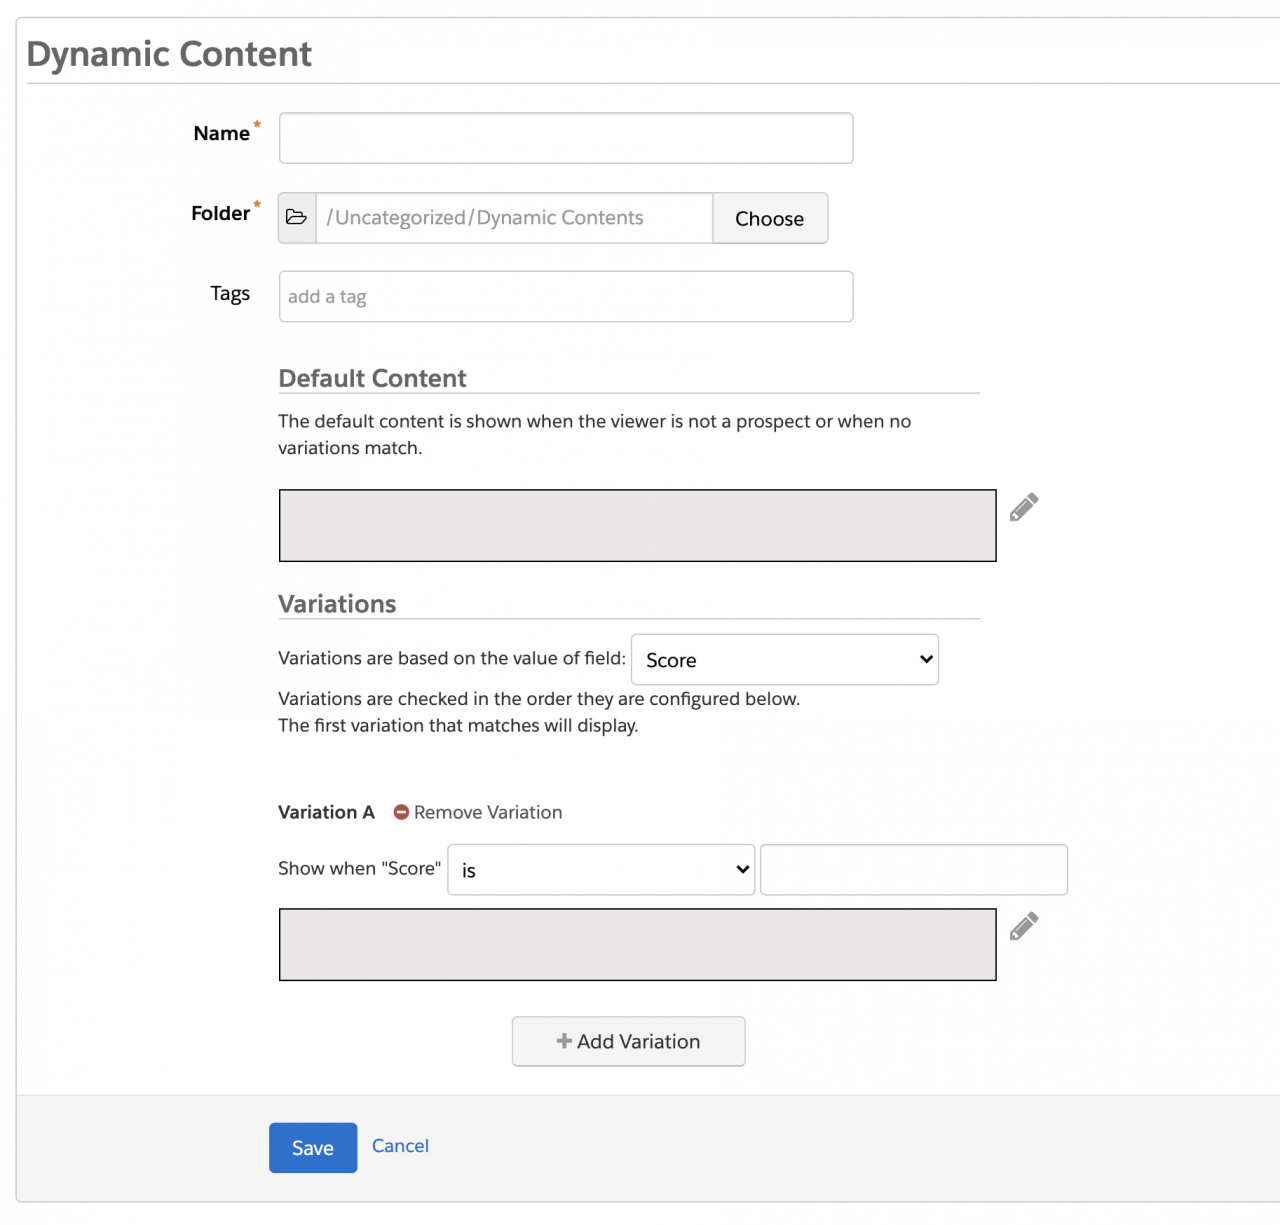Viewport: 1280px width, 1225px height.
Task: Open the 'is' condition dropdown for Variation A
Action: point(600,869)
